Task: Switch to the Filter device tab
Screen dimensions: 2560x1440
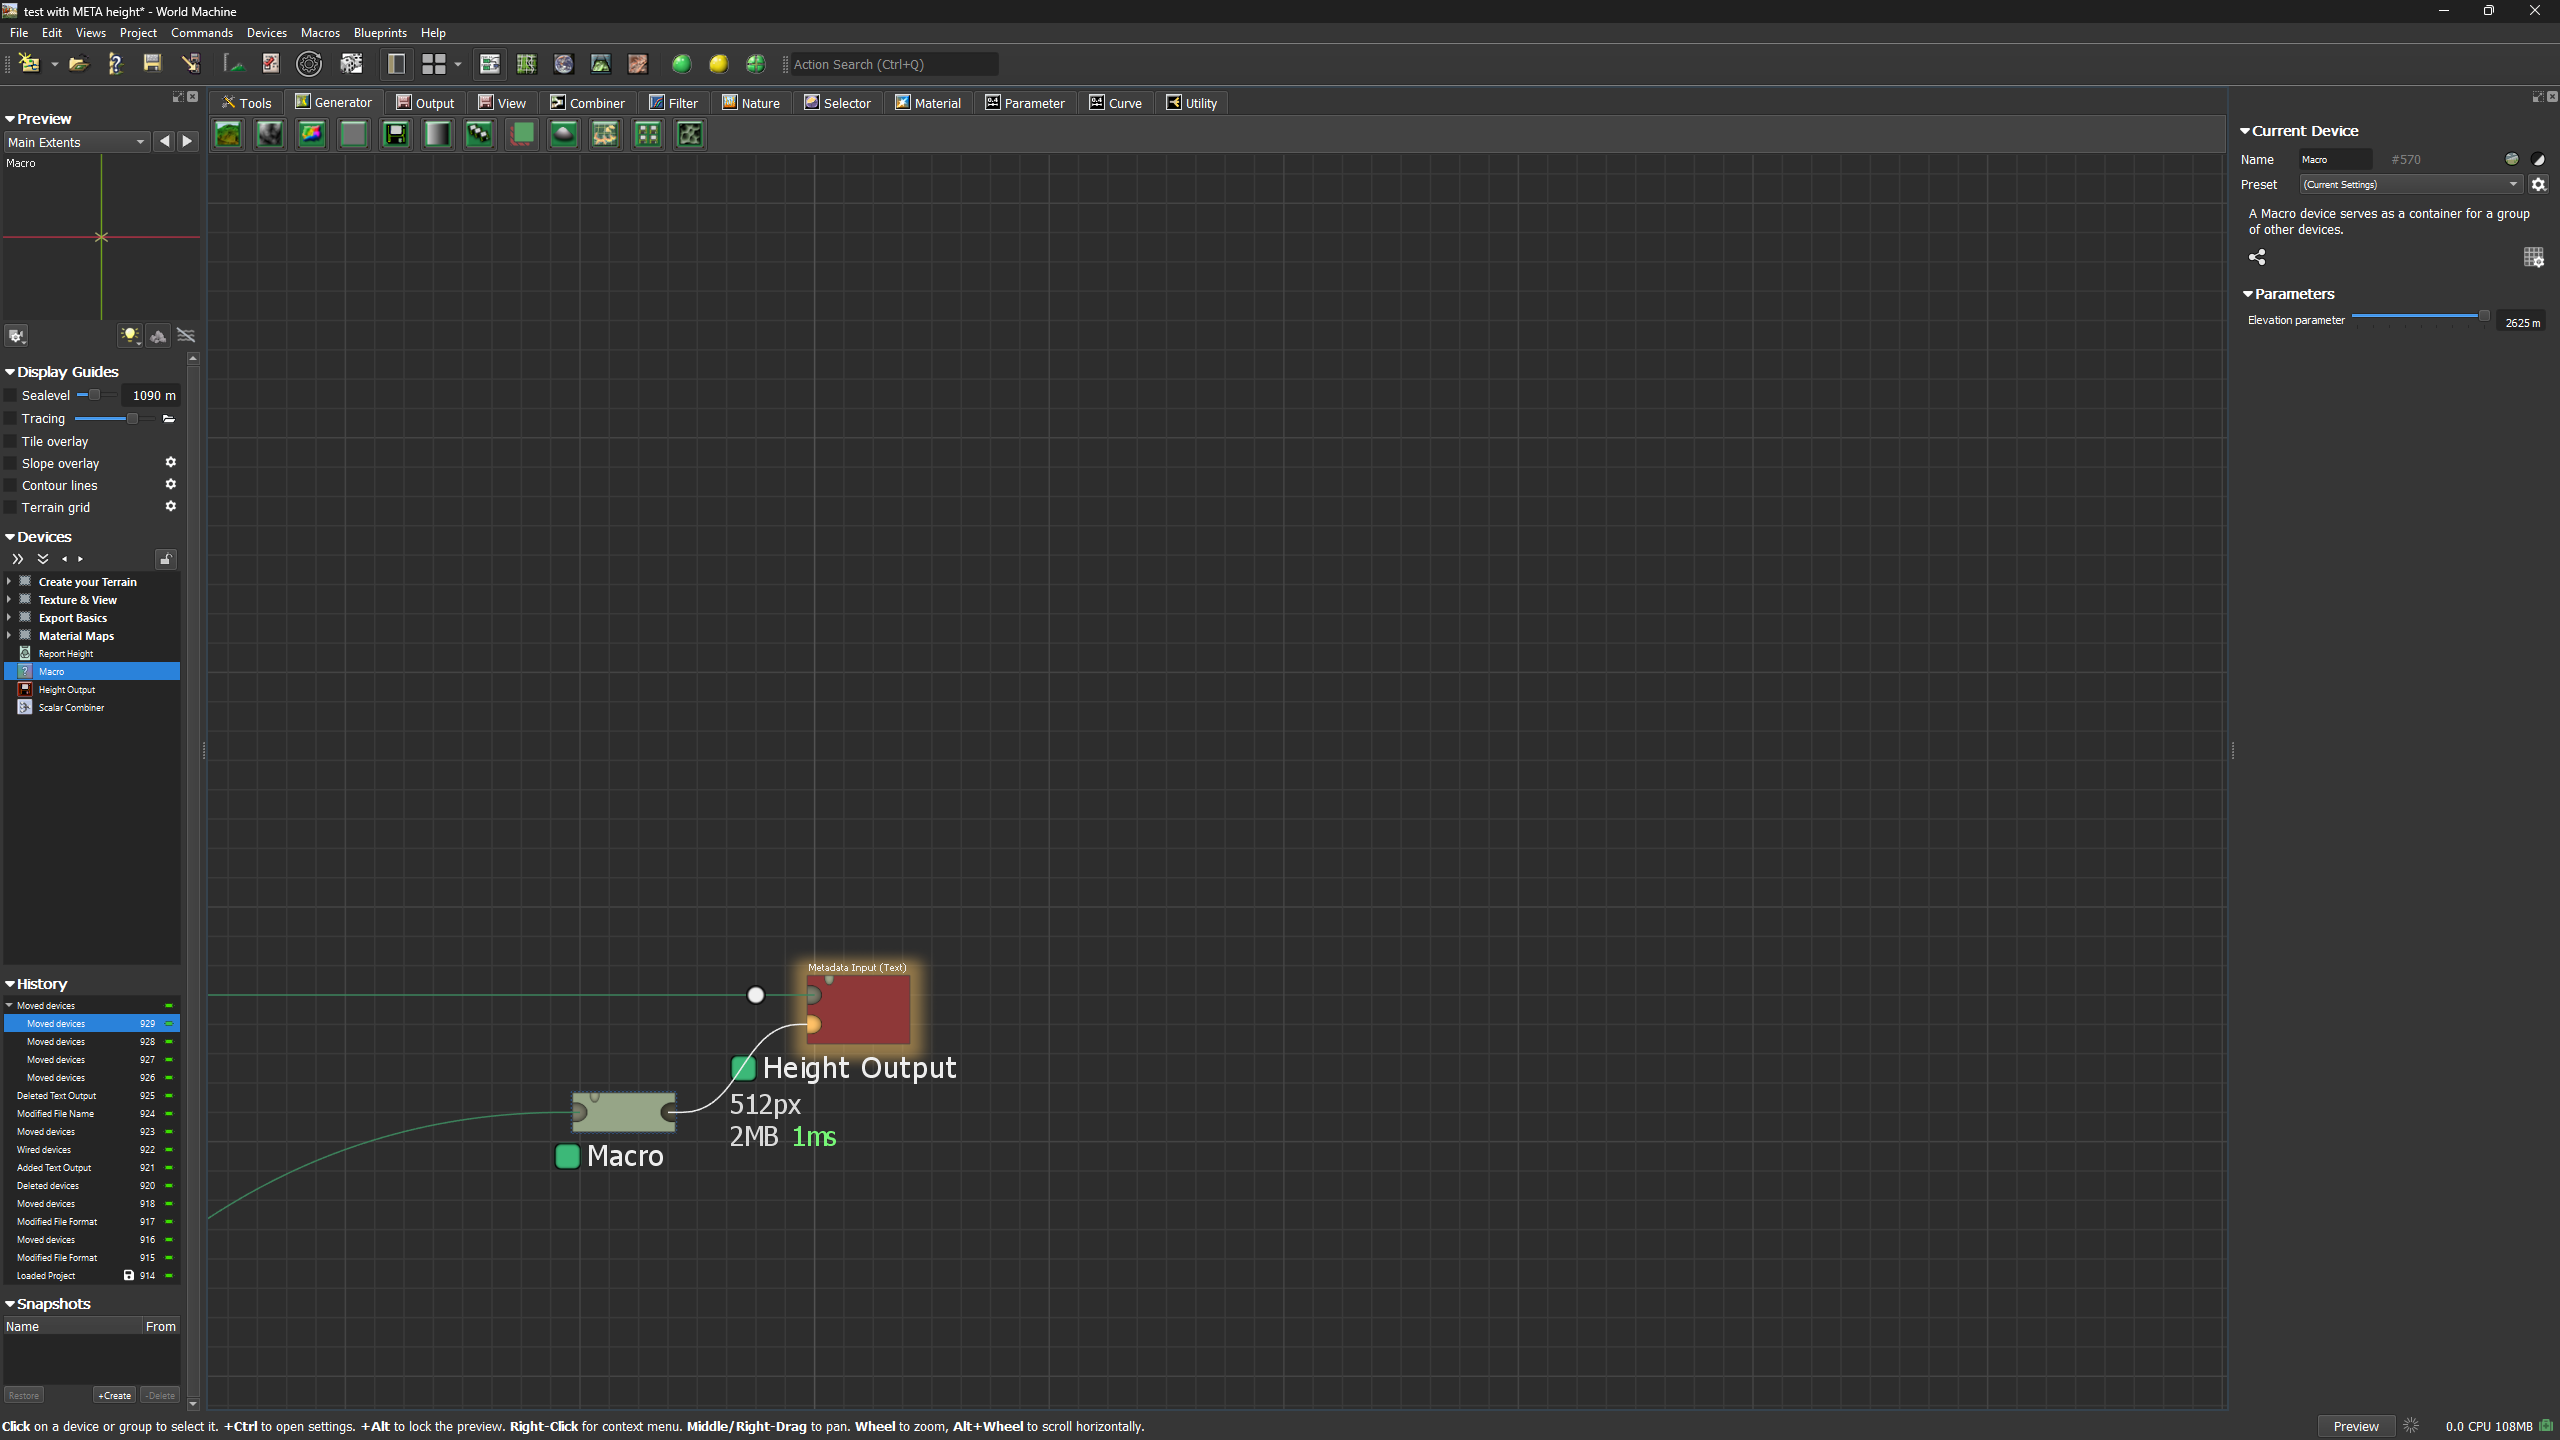Action: 673,103
